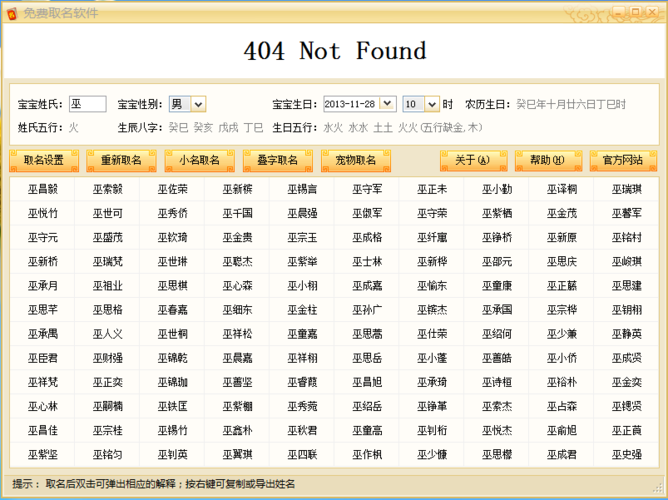Open 宠物取名 pet naming
668x500 pixels.
[x=356, y=161]
